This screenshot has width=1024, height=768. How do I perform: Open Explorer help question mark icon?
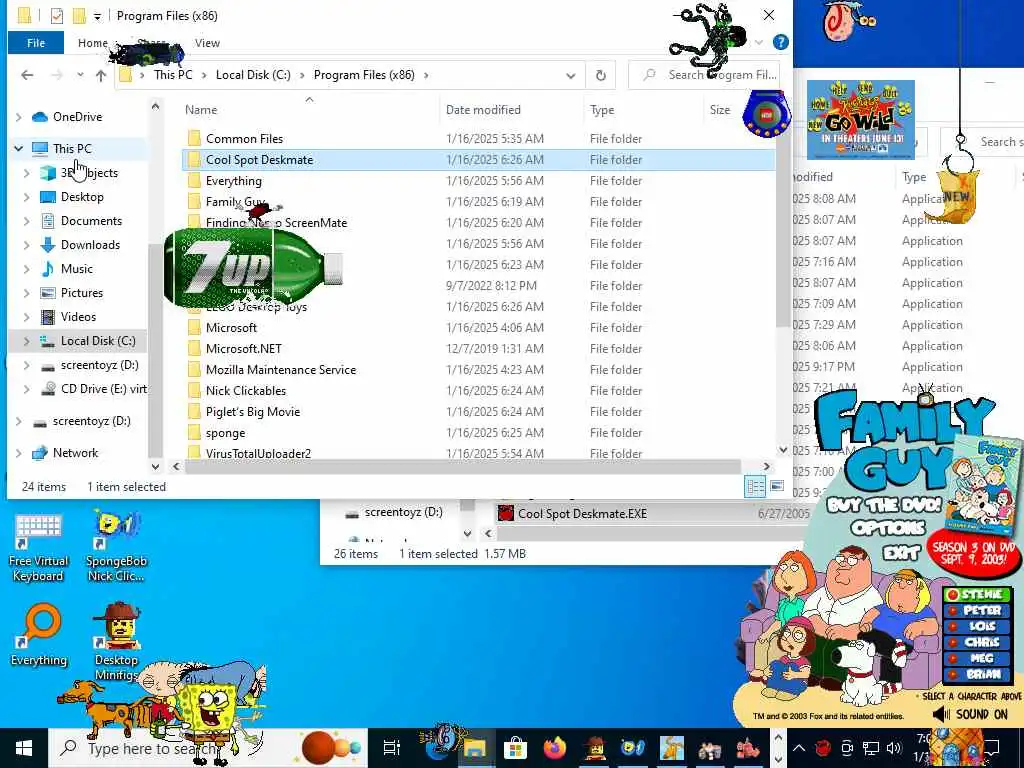(x=780, y=42)
